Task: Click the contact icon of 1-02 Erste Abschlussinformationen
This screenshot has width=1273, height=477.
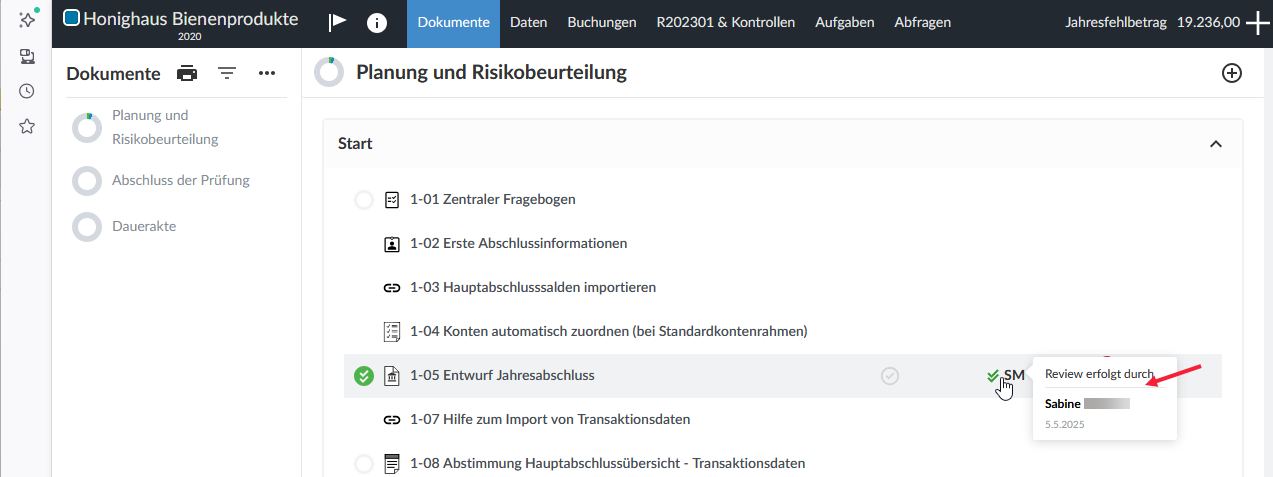Action: coord(392,244)
